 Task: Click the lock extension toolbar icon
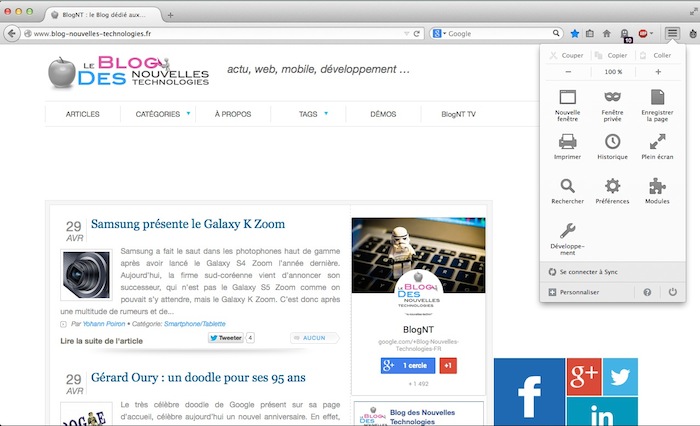(x=625, y=34)
